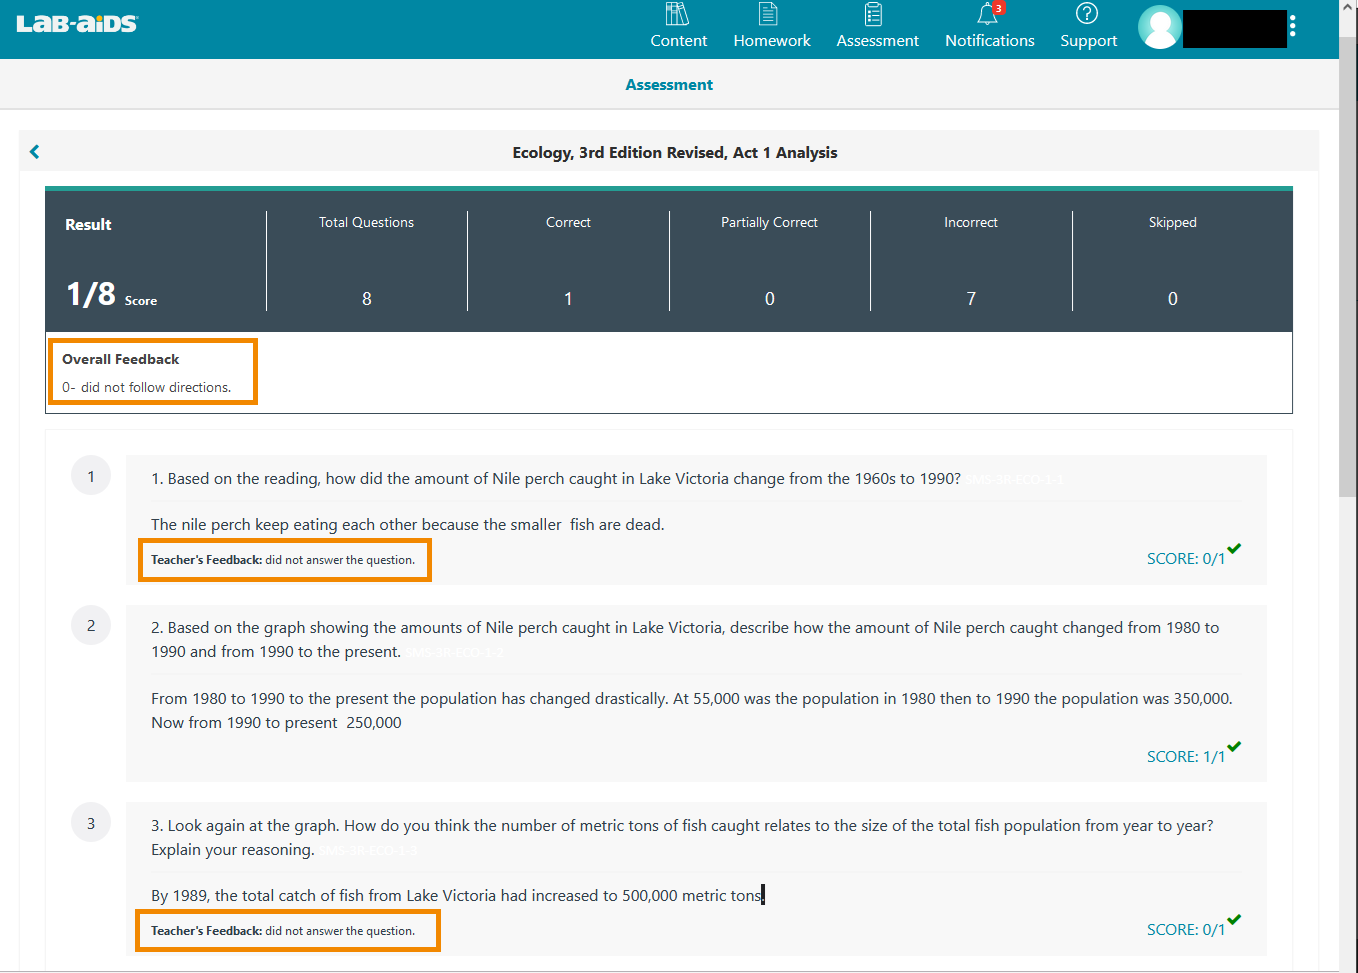Click the SCORE: 1/1 link on question 2

click(x=1185, y=756)
